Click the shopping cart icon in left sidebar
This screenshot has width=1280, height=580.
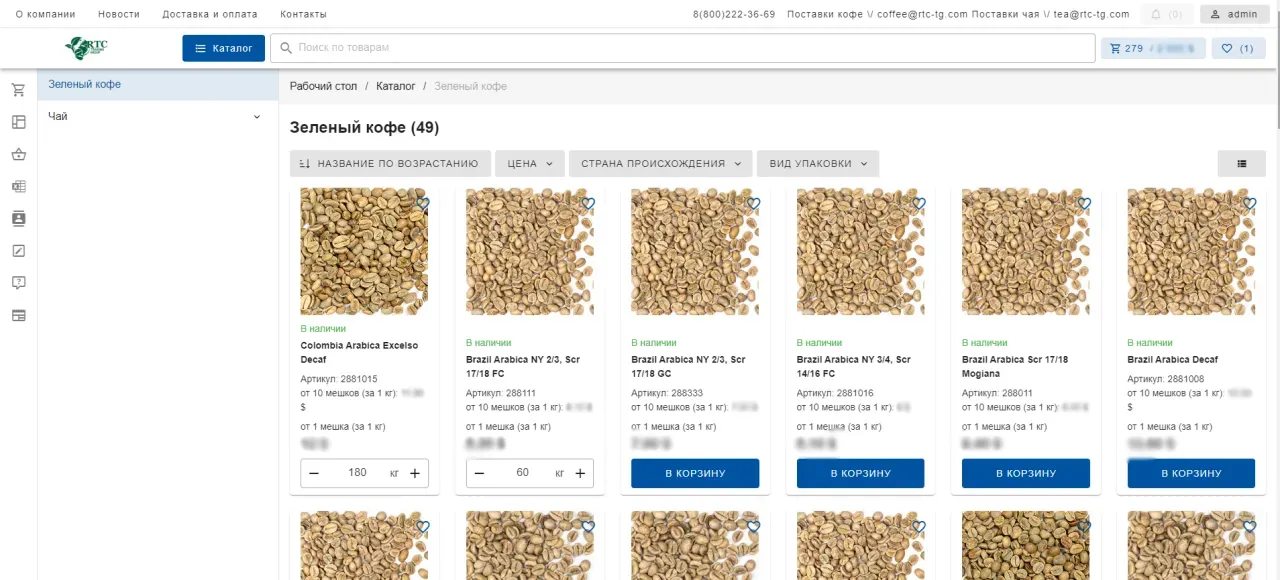18,90
